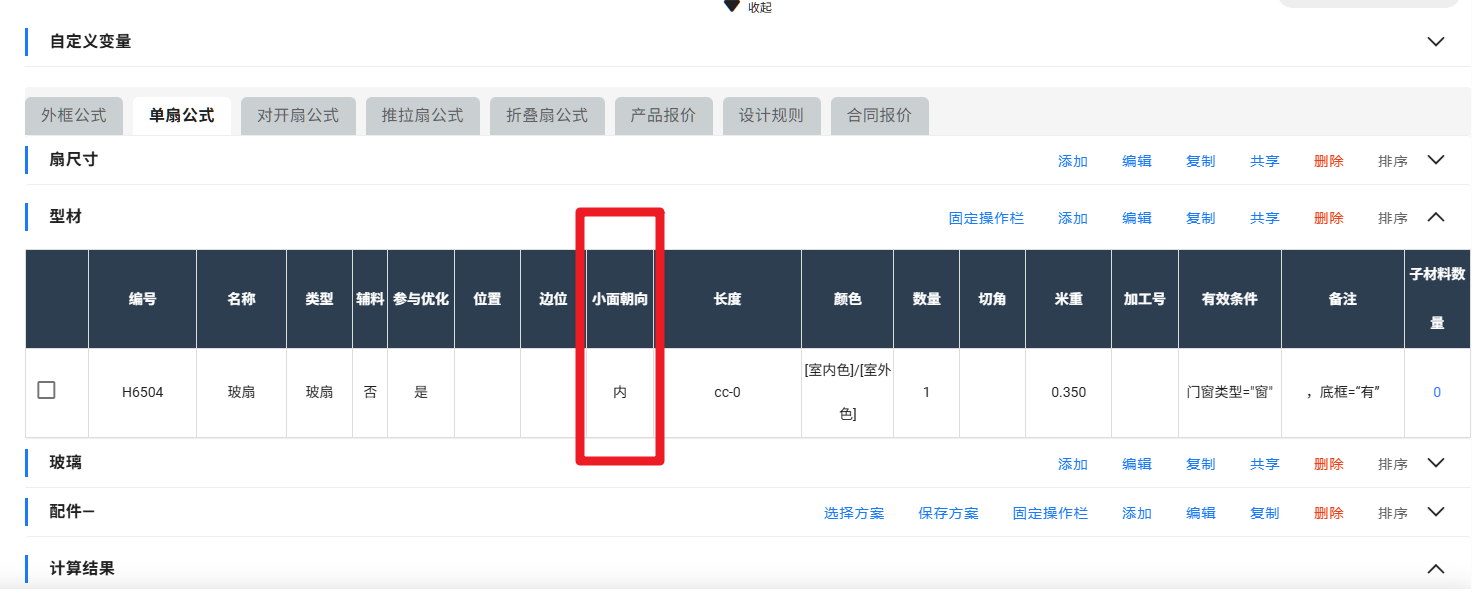The height and width of the screenshot is (592, 1472).
Task: Expand the 玻璃 section chevron
Action: (x=1436, y=463)
